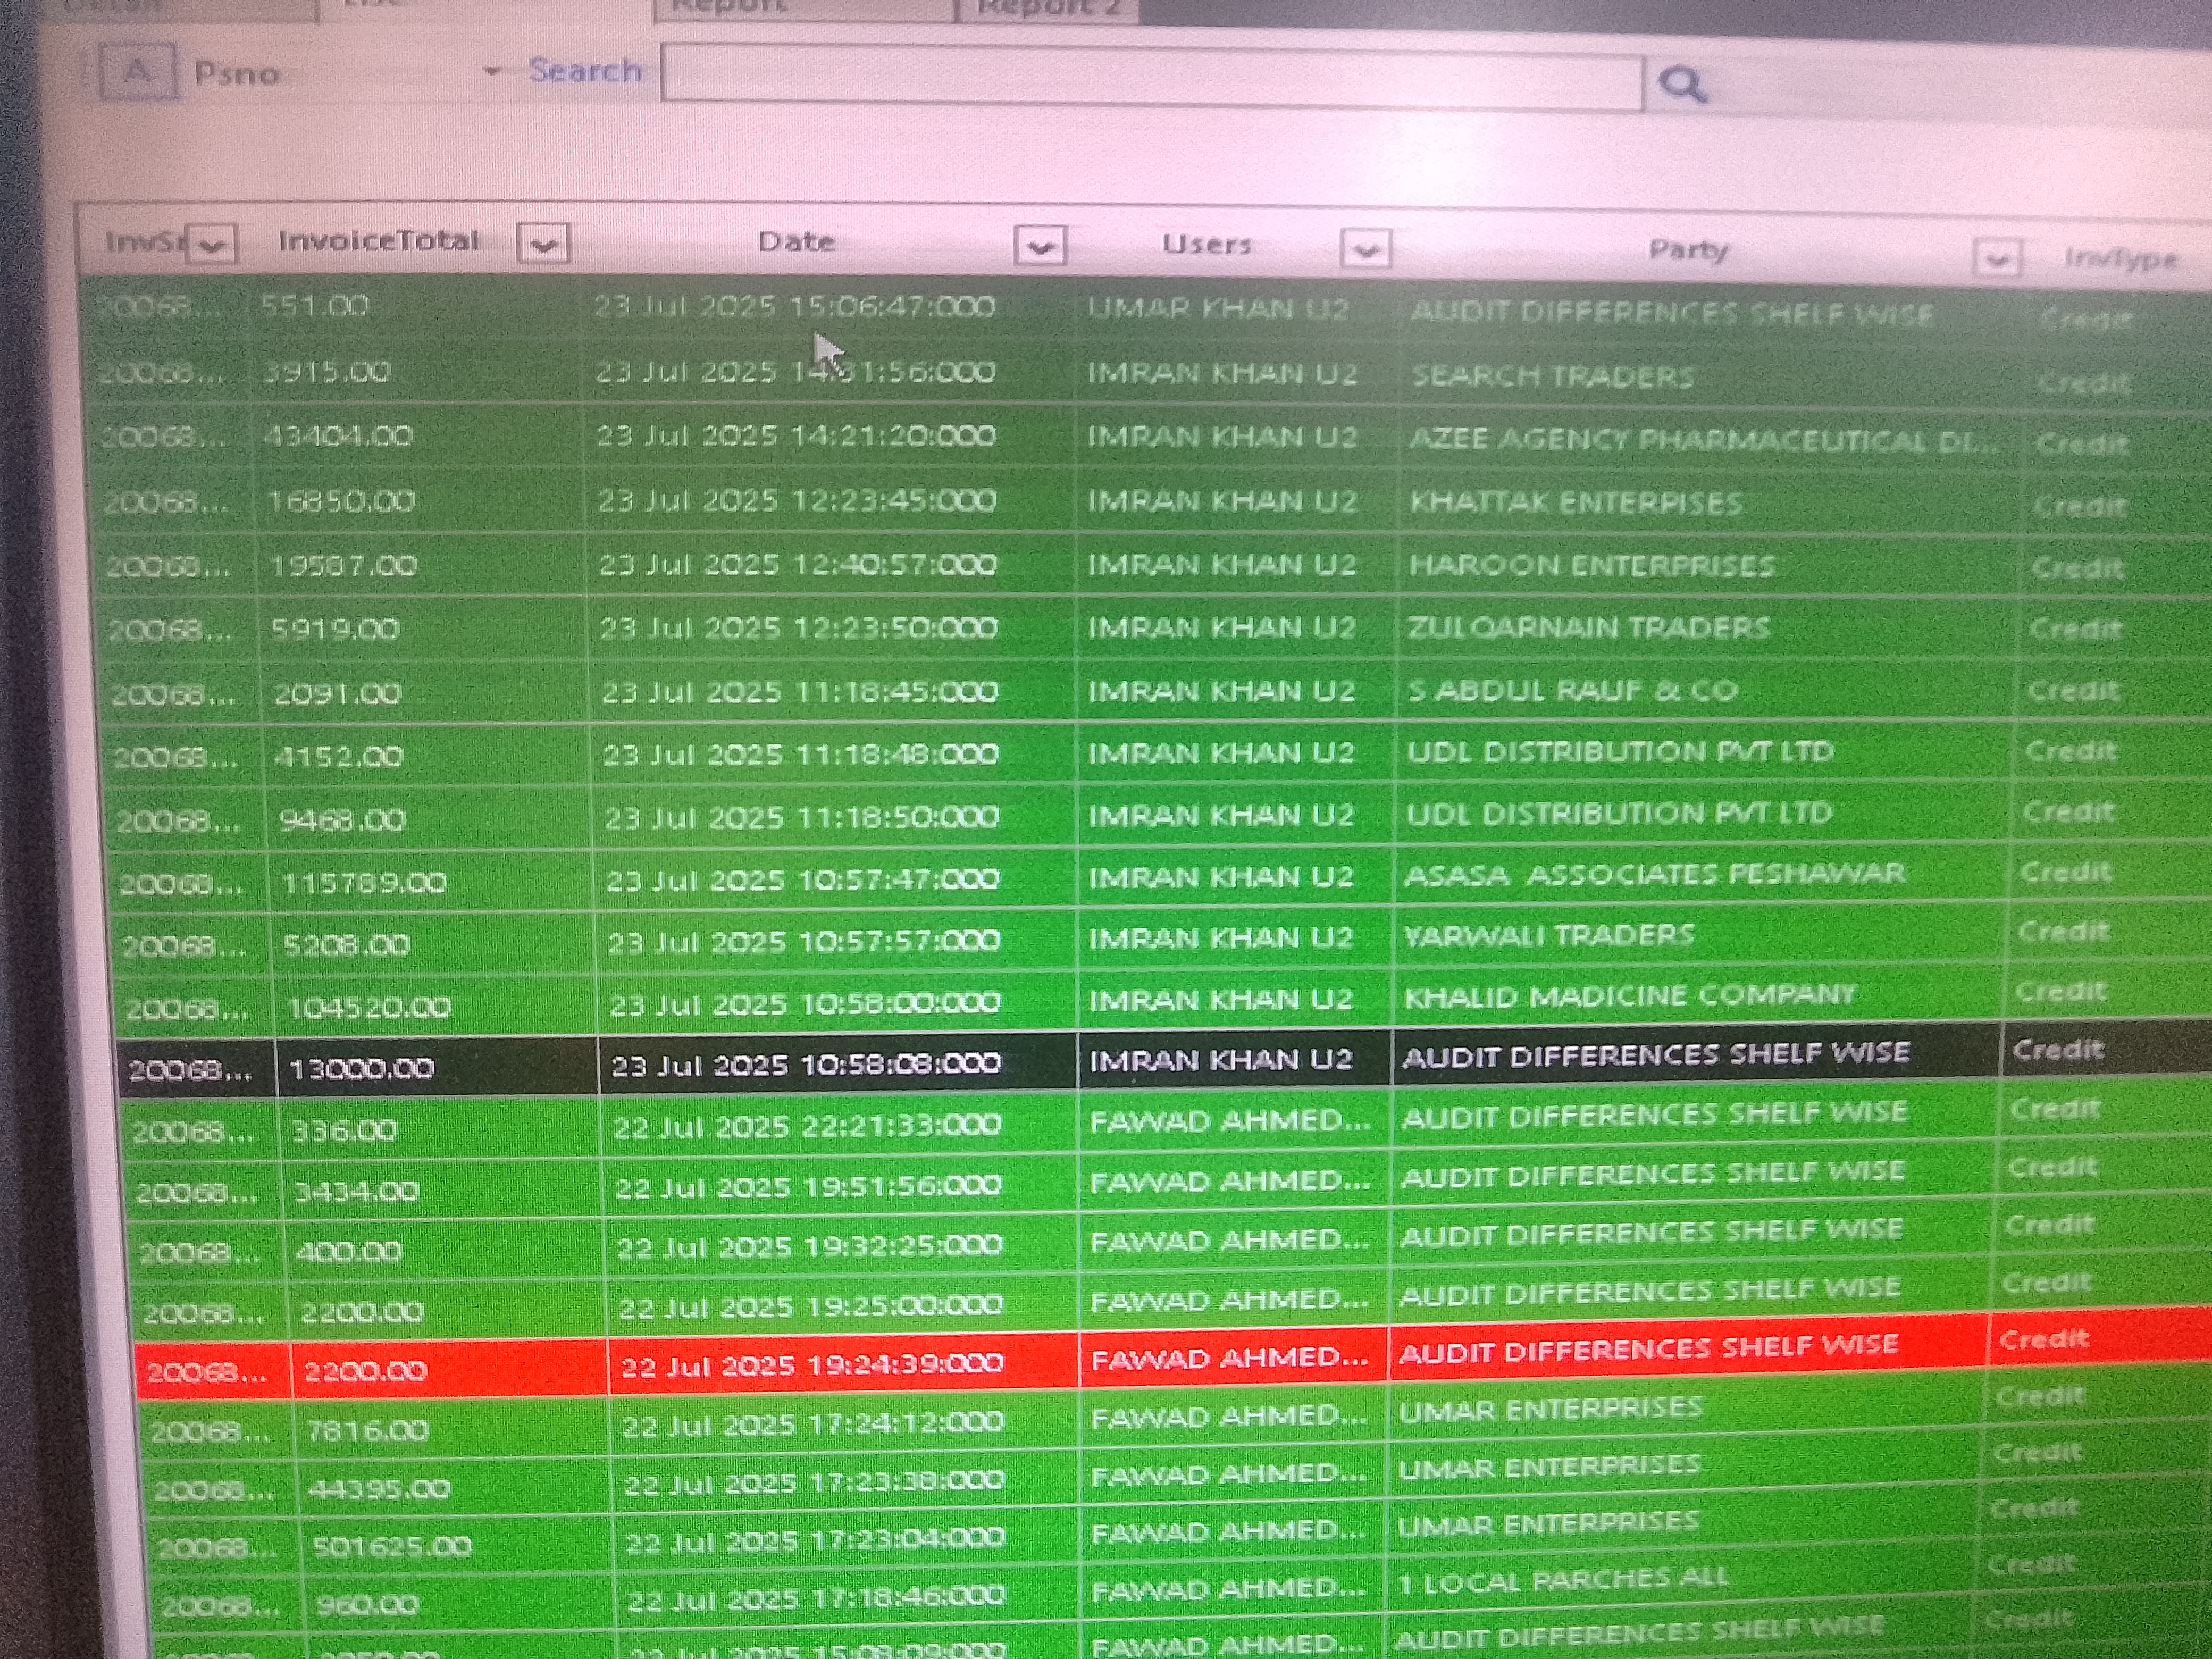Click the ASASA ASSOCIATES PESHAWAR party cell

(1653, 875)
